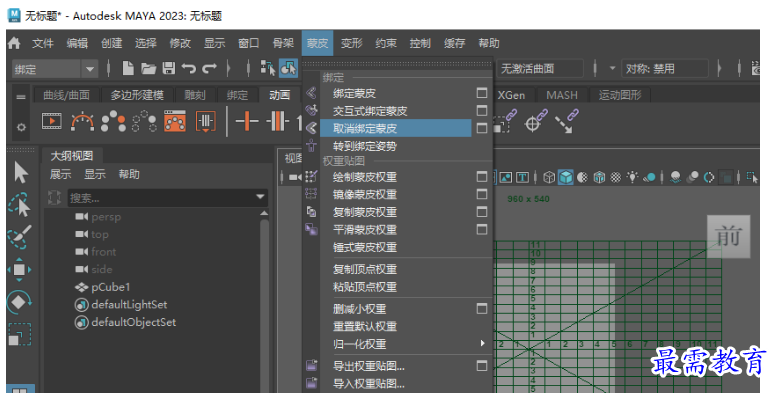
Task: Select by object type mode icon
Action: (288, 68)
